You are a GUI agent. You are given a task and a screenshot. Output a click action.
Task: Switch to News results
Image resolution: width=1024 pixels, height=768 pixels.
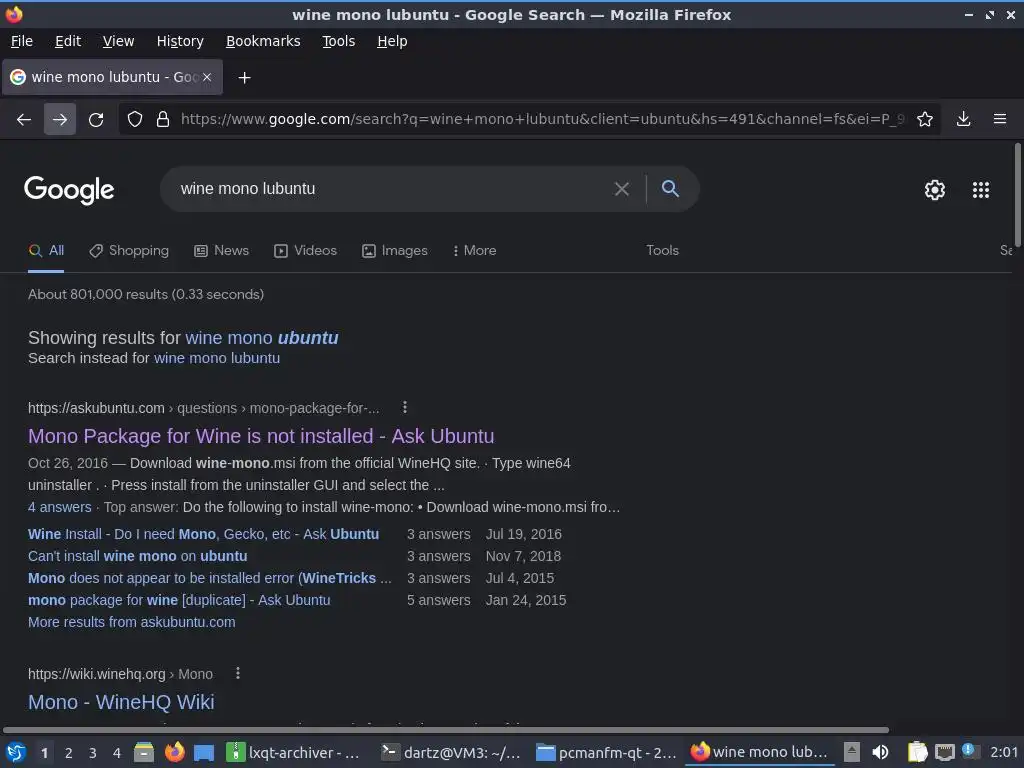pos(221,251)
